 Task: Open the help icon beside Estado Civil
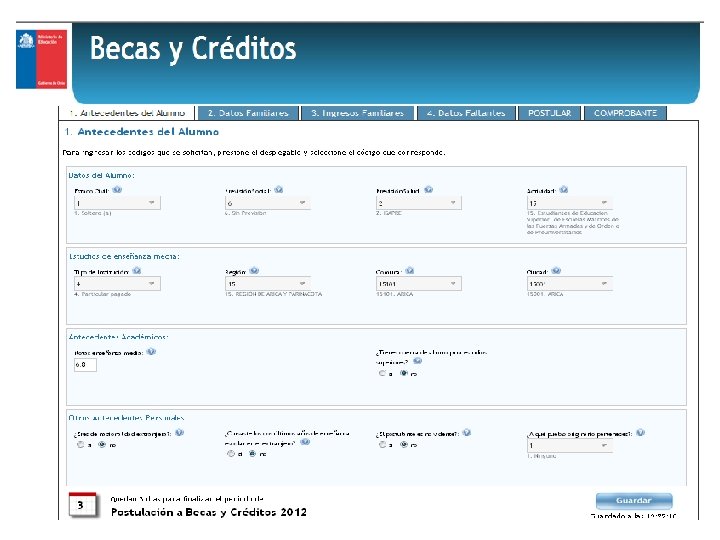click(x=117, y=190)
